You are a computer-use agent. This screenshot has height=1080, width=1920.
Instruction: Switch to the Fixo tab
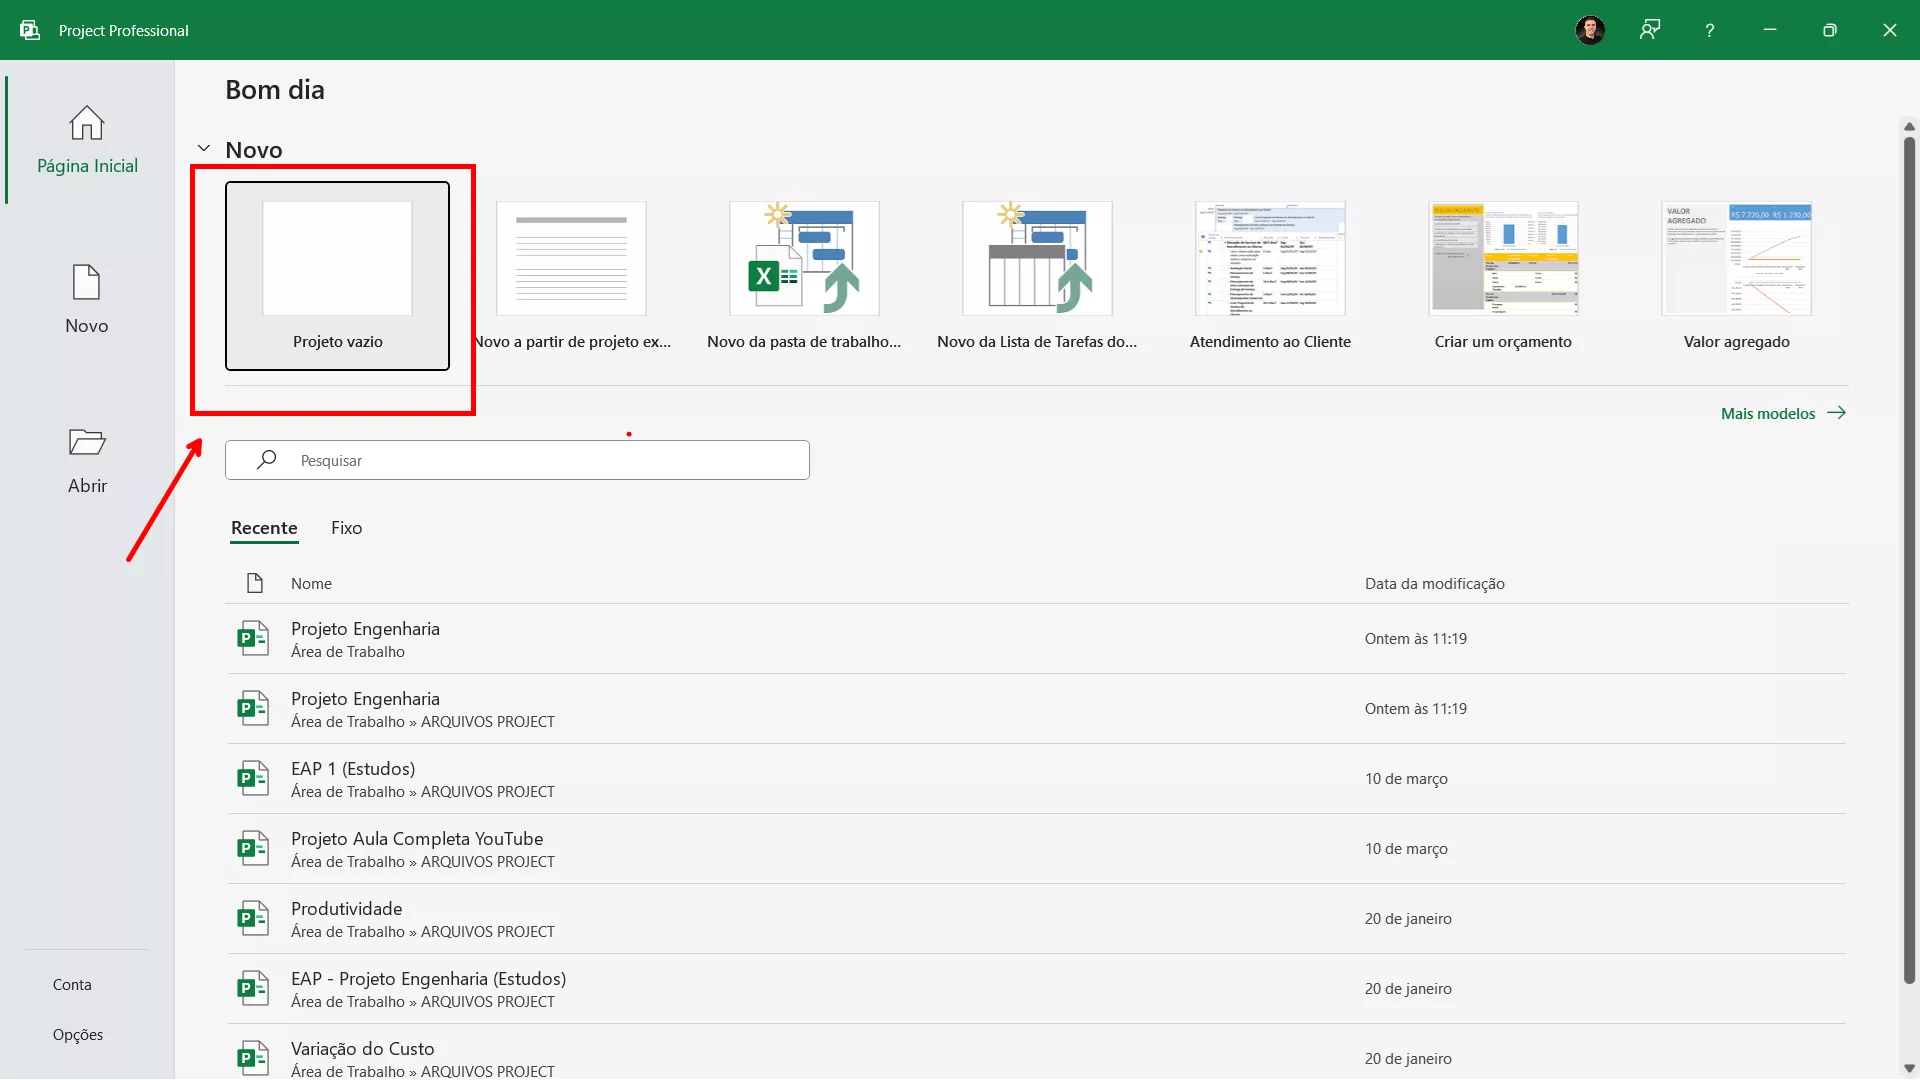point(346,528)
